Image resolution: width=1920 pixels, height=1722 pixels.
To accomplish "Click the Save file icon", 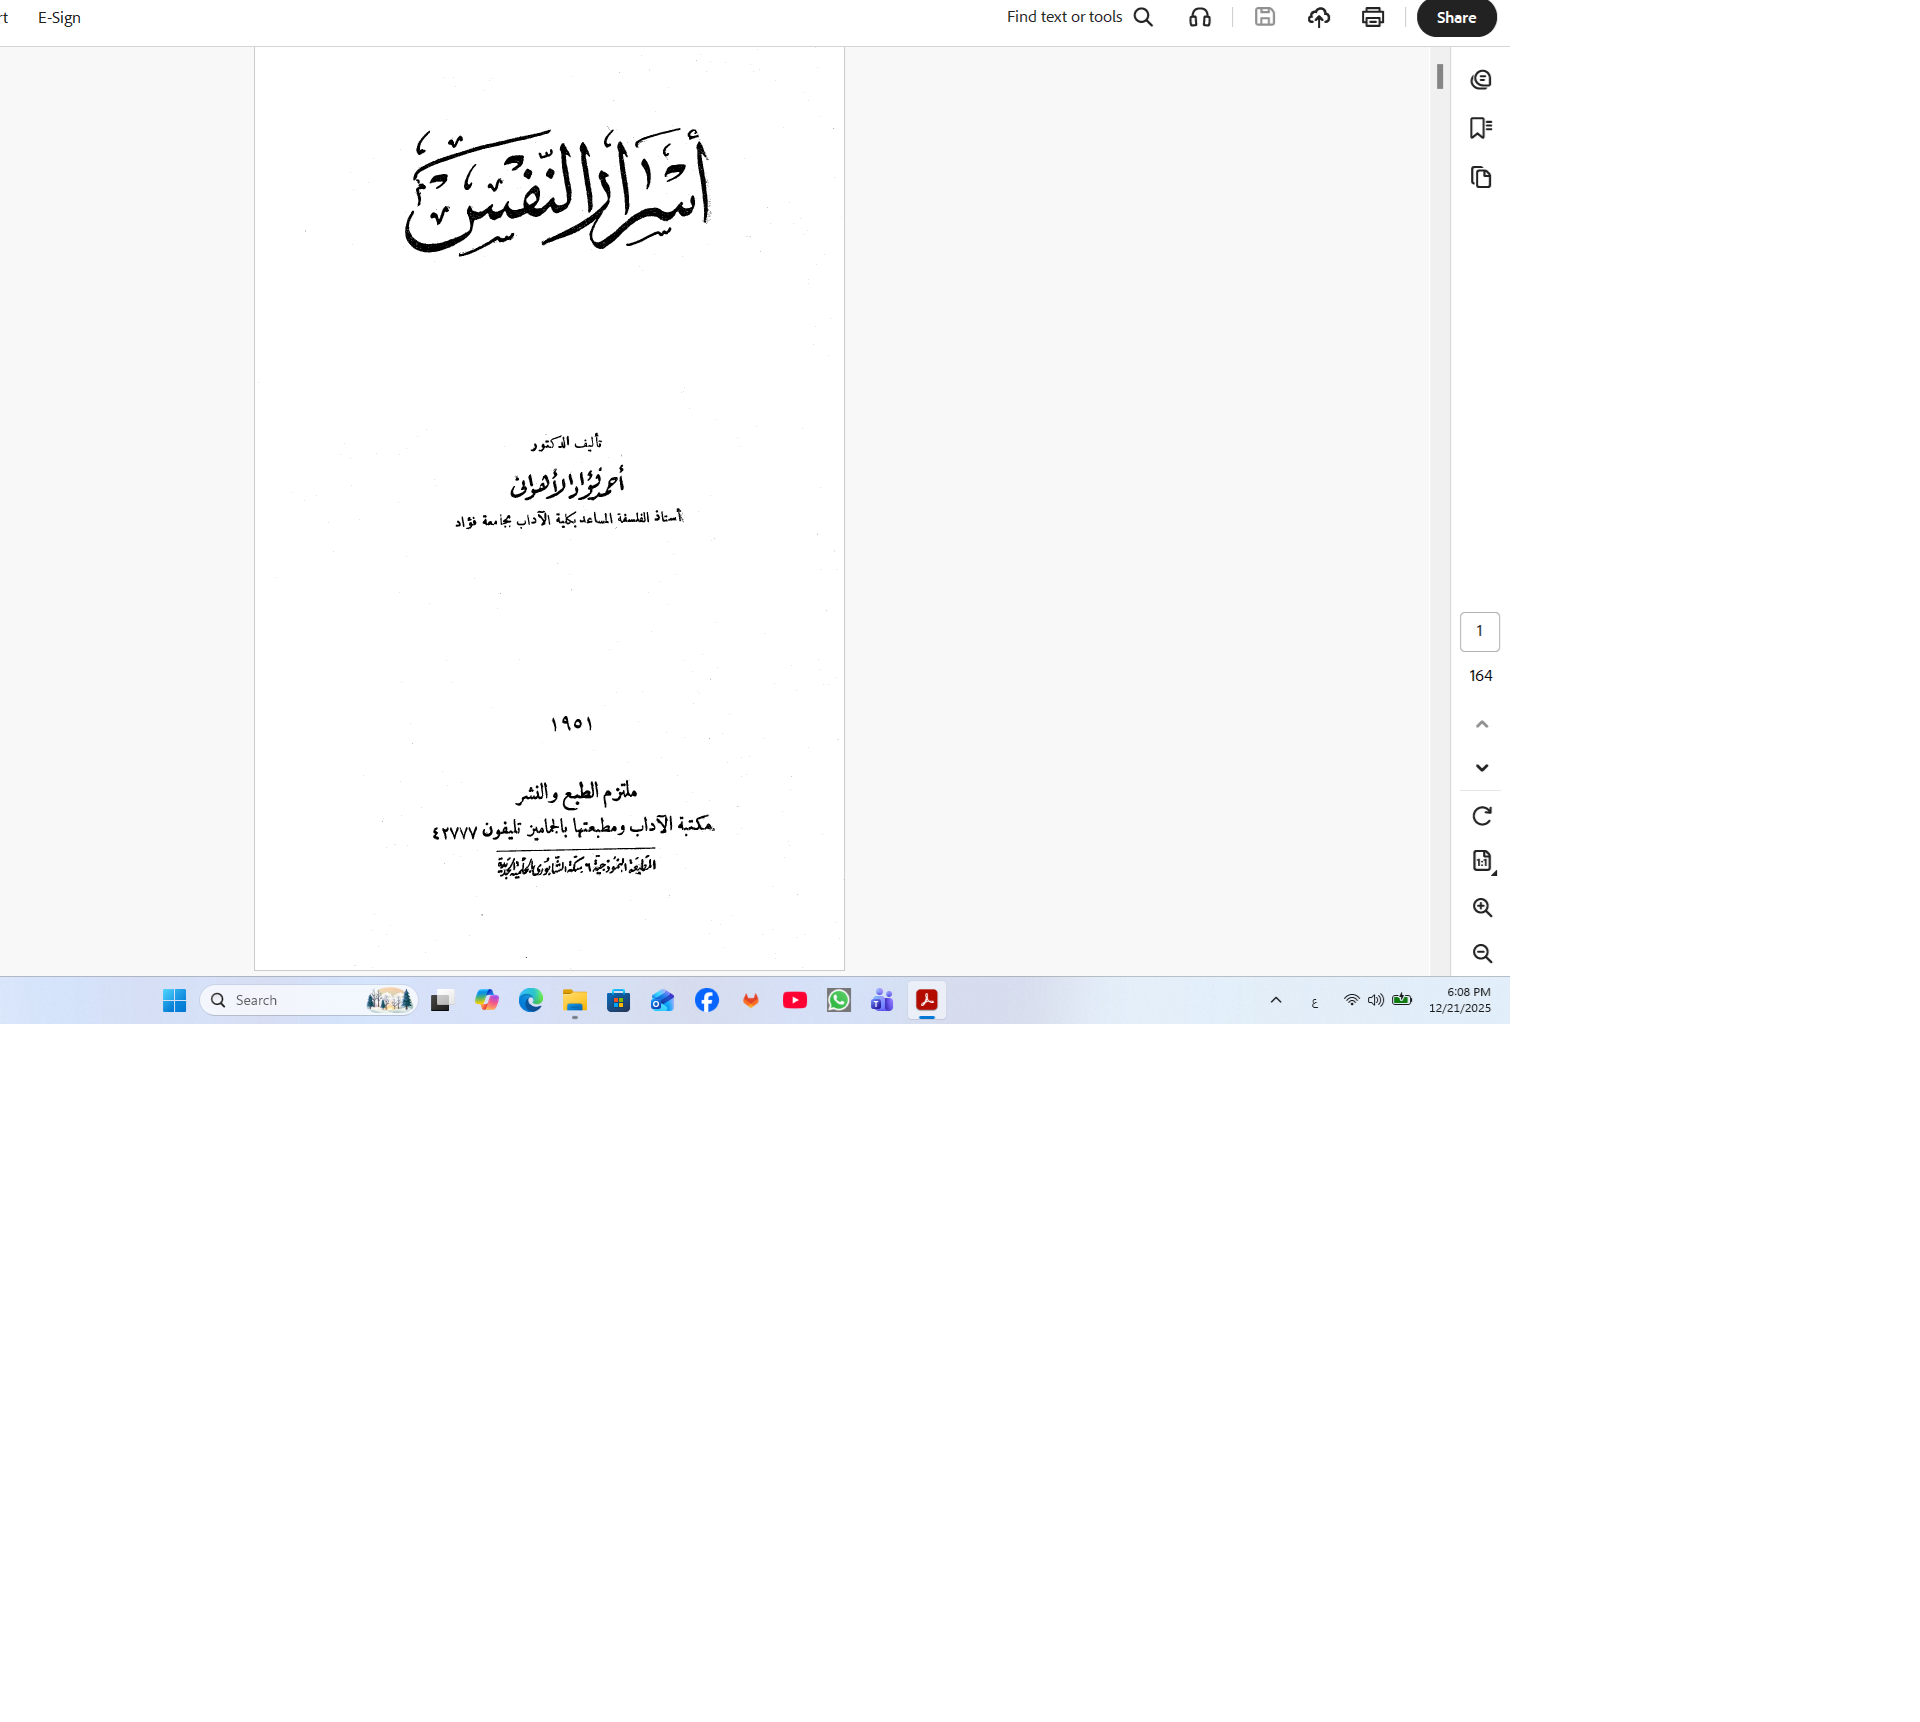I will 1265,17.
